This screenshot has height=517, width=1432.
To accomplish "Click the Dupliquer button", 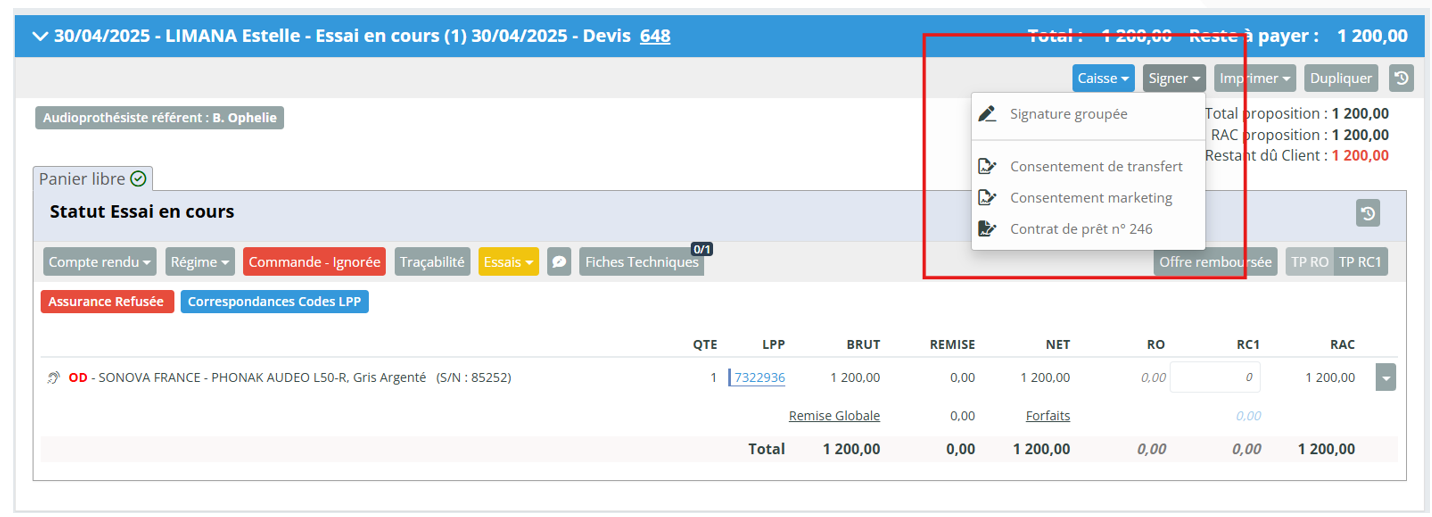I will [1341, 78].
